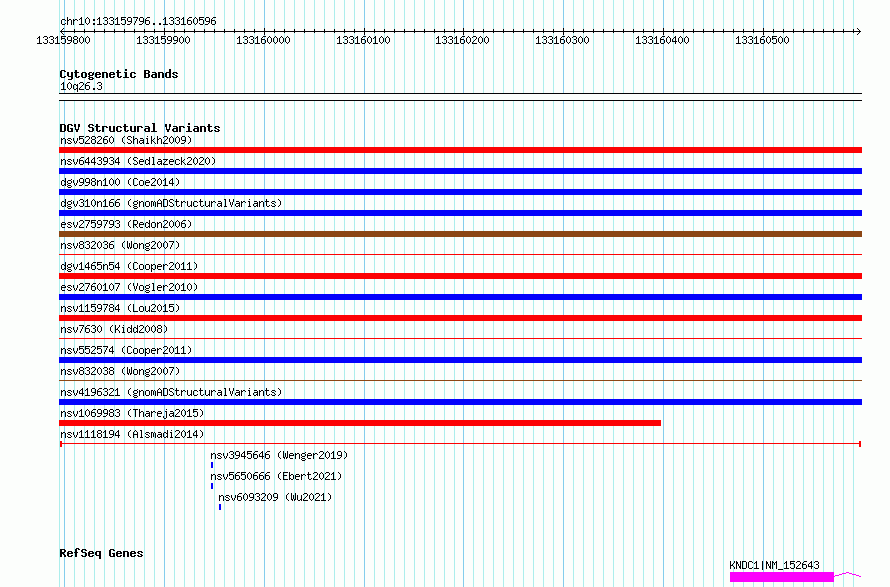Screen dimensions: 890x587
Task: Click ruler position 133159900
Action: click(x=163, y=40)
